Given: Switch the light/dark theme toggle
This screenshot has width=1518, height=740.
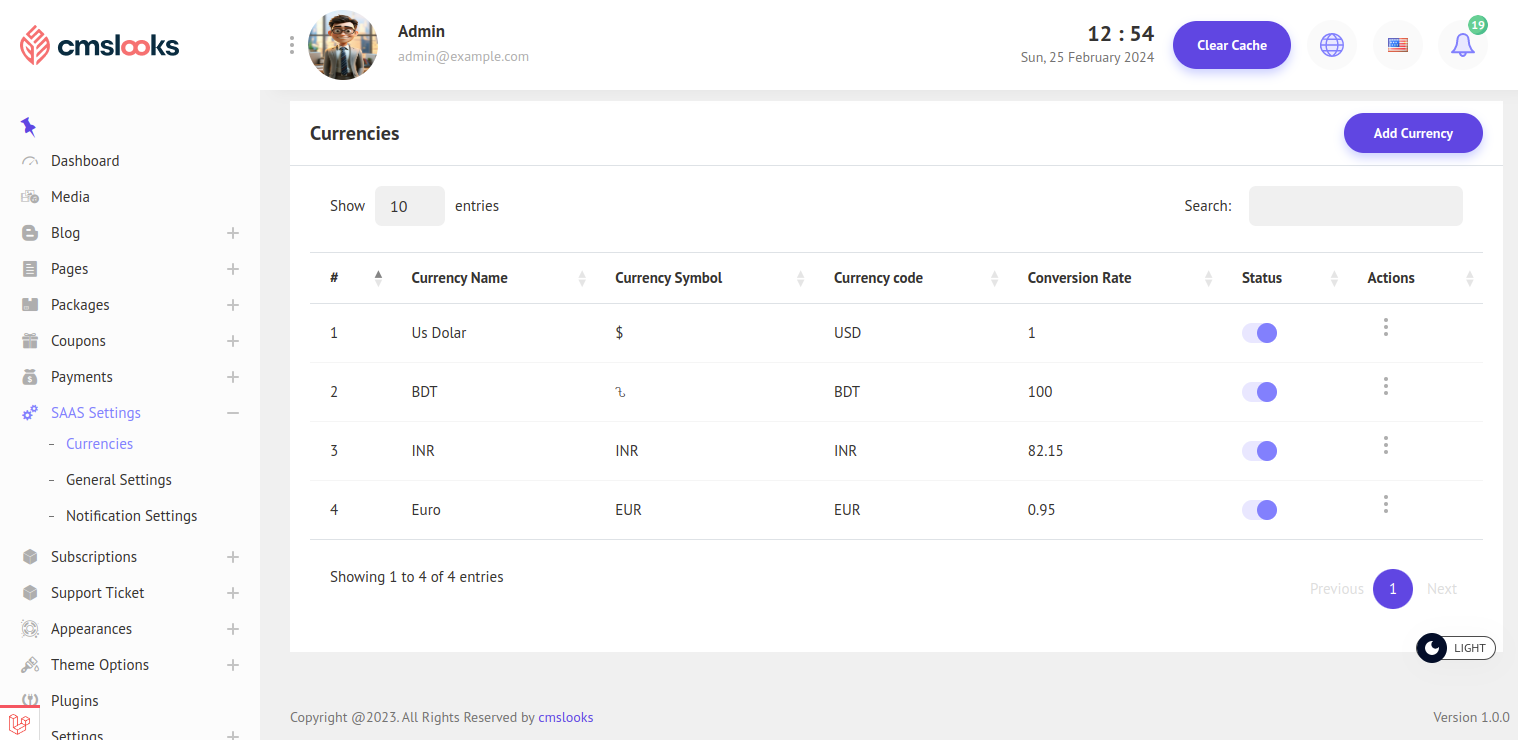Looking at the screenshot, I should 1455,648.
